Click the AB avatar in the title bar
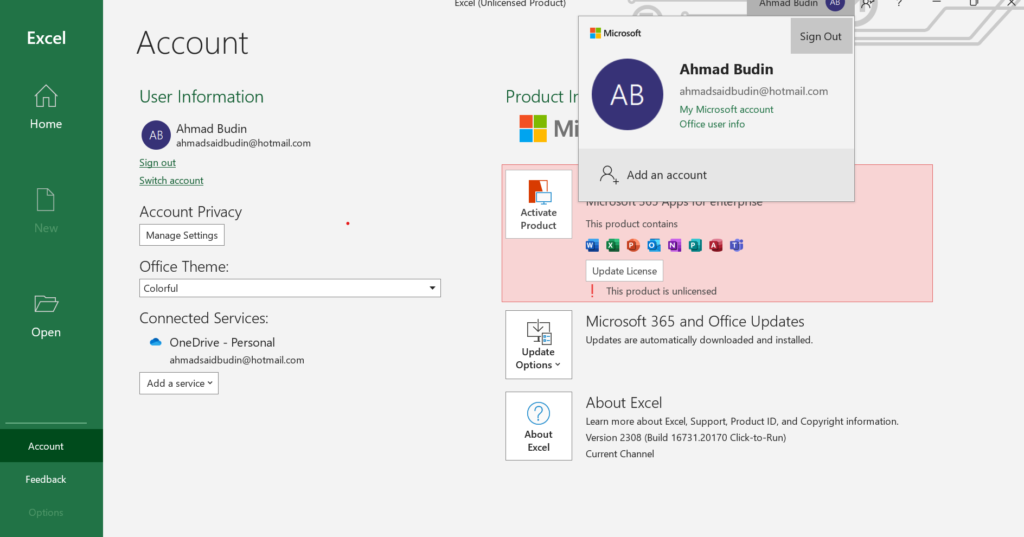This screenshot has width=1024, height=537. tap(835, 4)
